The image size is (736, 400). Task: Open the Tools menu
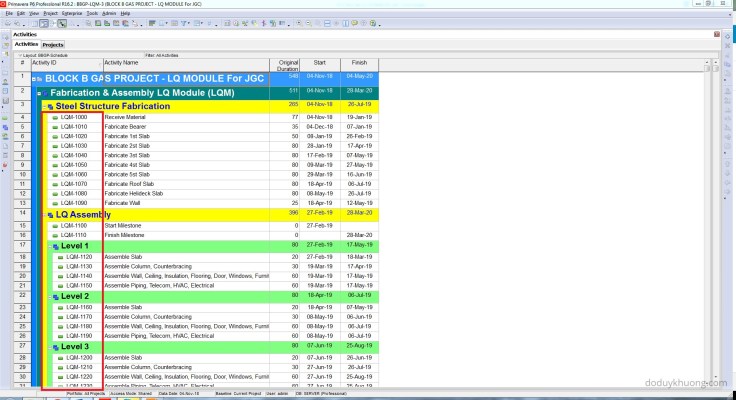[92, 13]
